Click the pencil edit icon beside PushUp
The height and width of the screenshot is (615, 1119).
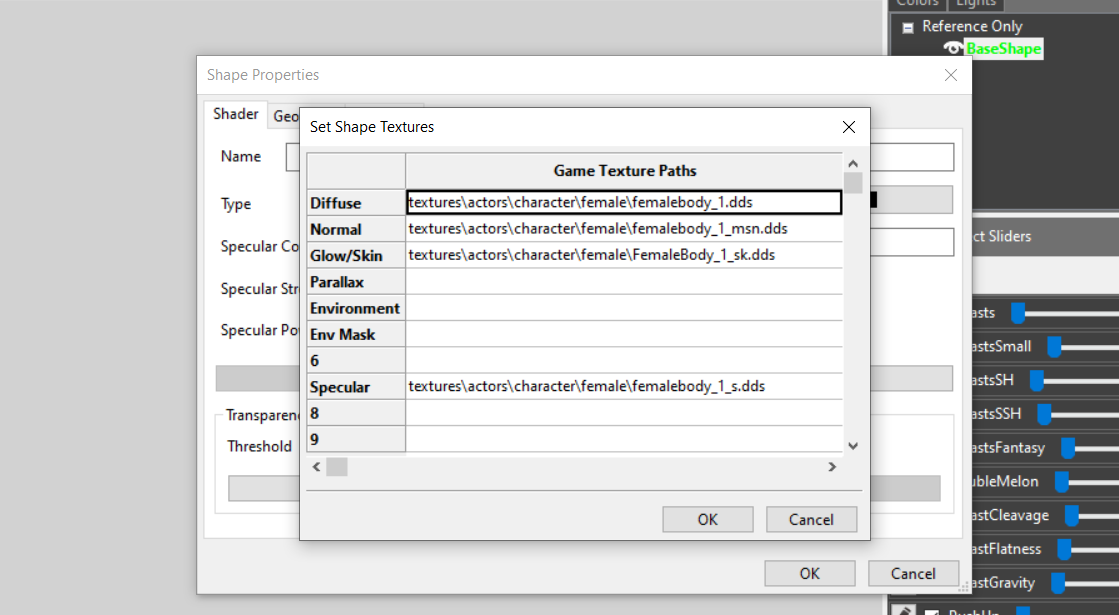902,610
